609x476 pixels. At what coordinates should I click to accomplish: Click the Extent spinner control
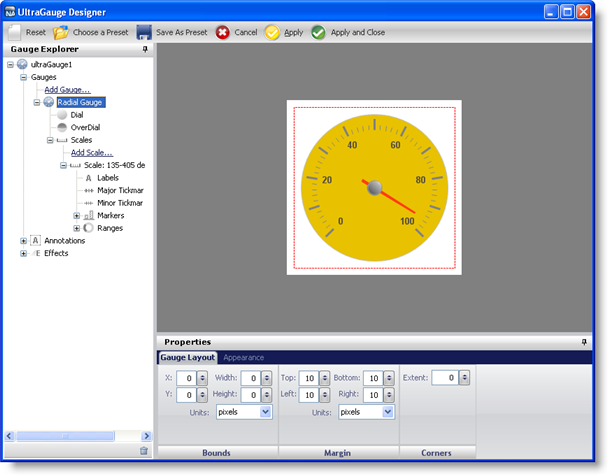click(x=465, y=378)
